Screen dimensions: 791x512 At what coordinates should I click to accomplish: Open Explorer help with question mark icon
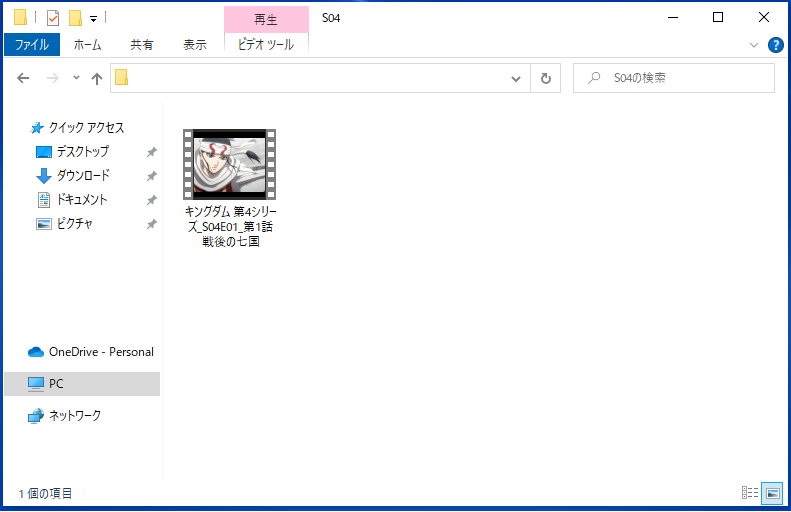(775, 45)
